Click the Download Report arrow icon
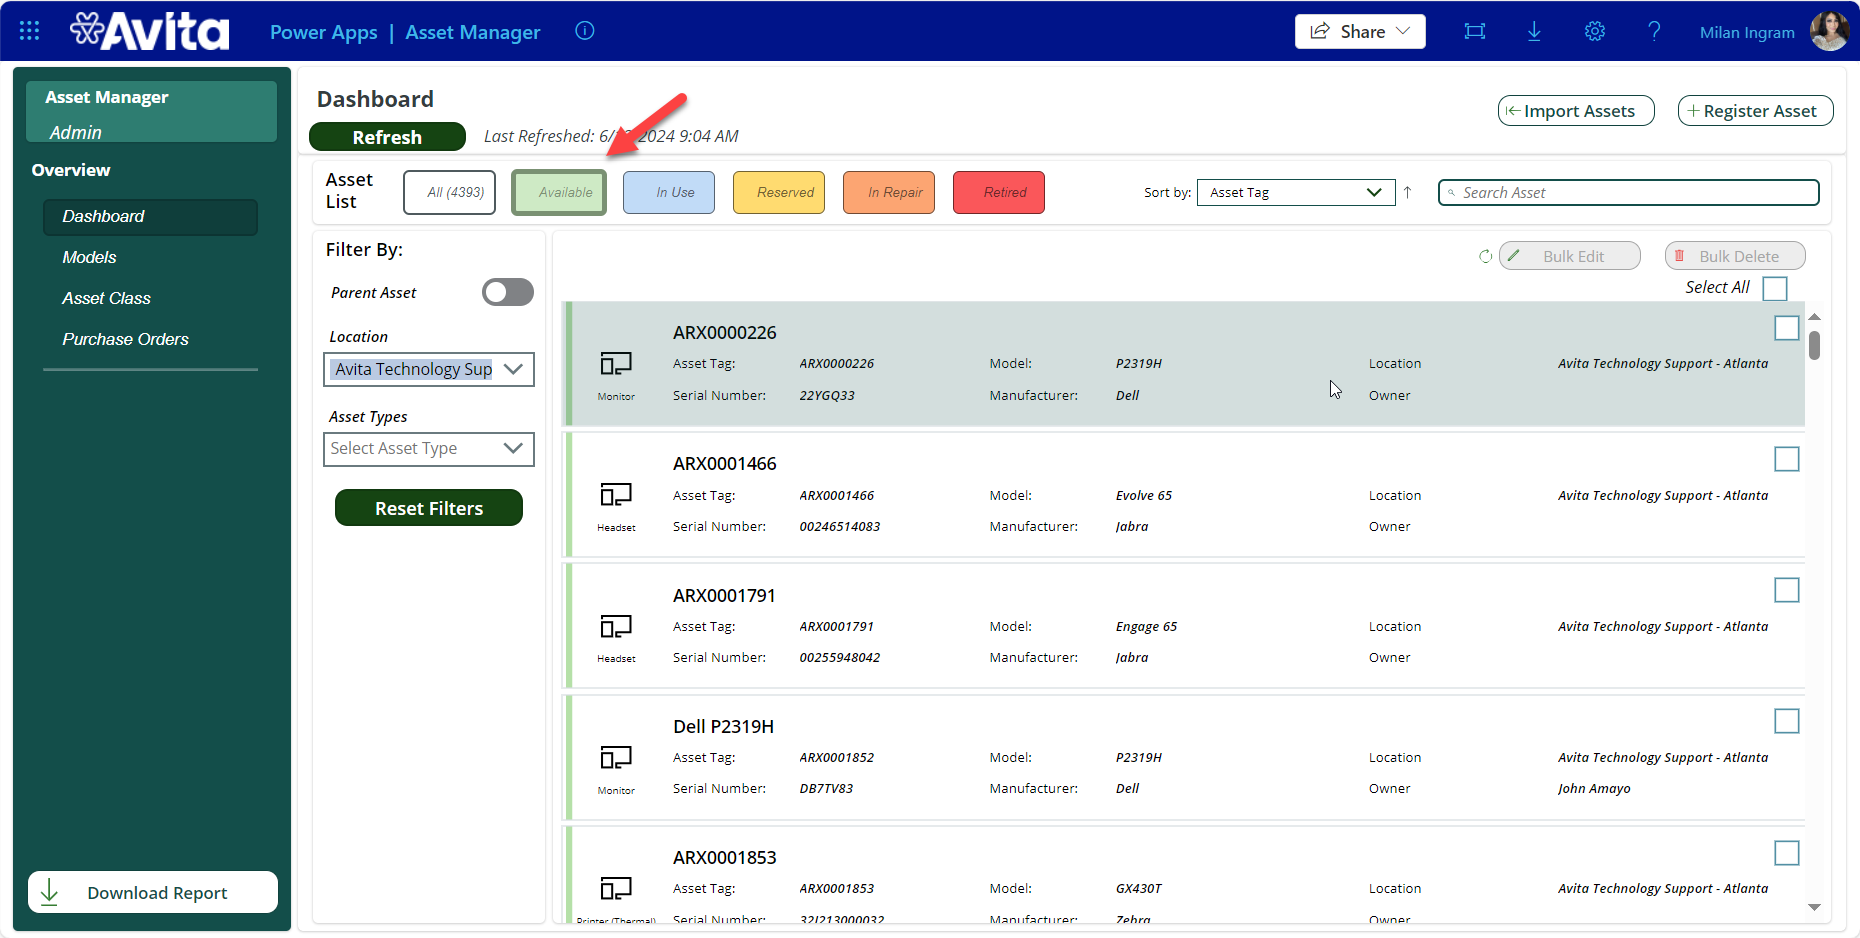 (50, 892)
